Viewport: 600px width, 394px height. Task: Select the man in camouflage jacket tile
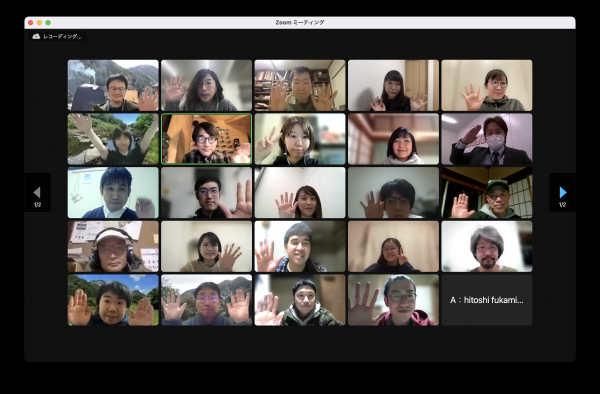tap(300, 300)
